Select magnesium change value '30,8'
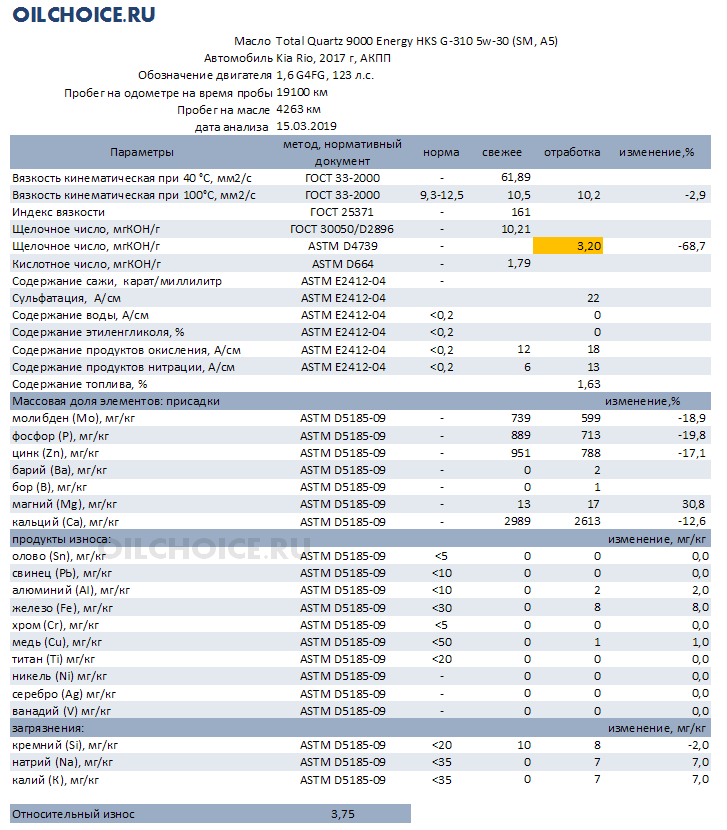727x830 pixels. click(x=694, y=504)
